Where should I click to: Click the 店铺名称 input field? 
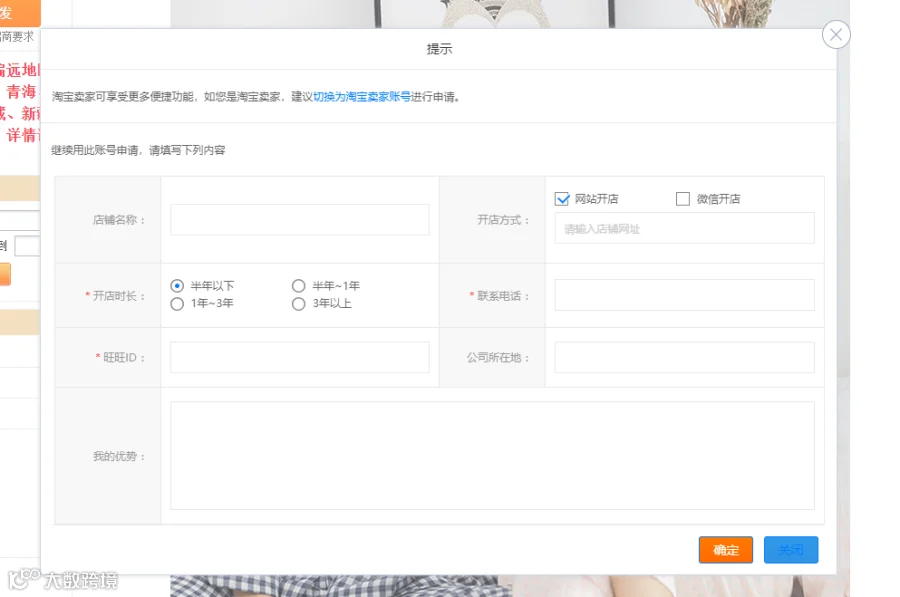300,220
